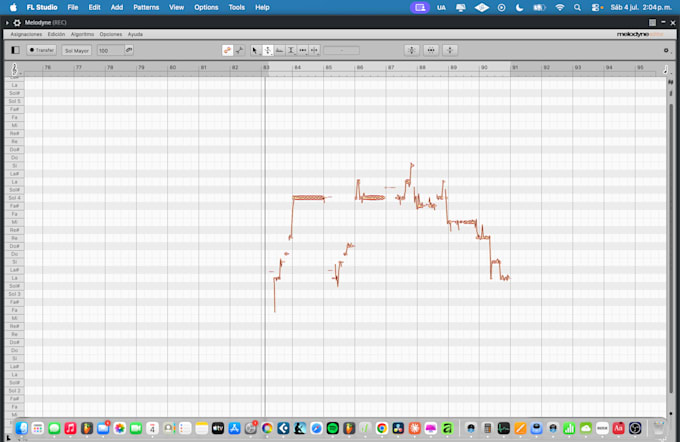Image resolution: width=680 pixels, height=442 pixels.
Task: Switch to the highlighted orange blob edit mode
Action: pos(228,50)
